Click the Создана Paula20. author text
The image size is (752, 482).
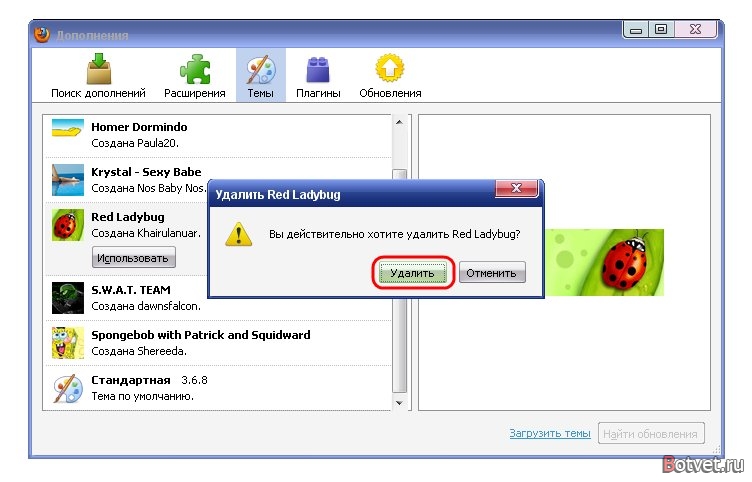coord(135,143)
